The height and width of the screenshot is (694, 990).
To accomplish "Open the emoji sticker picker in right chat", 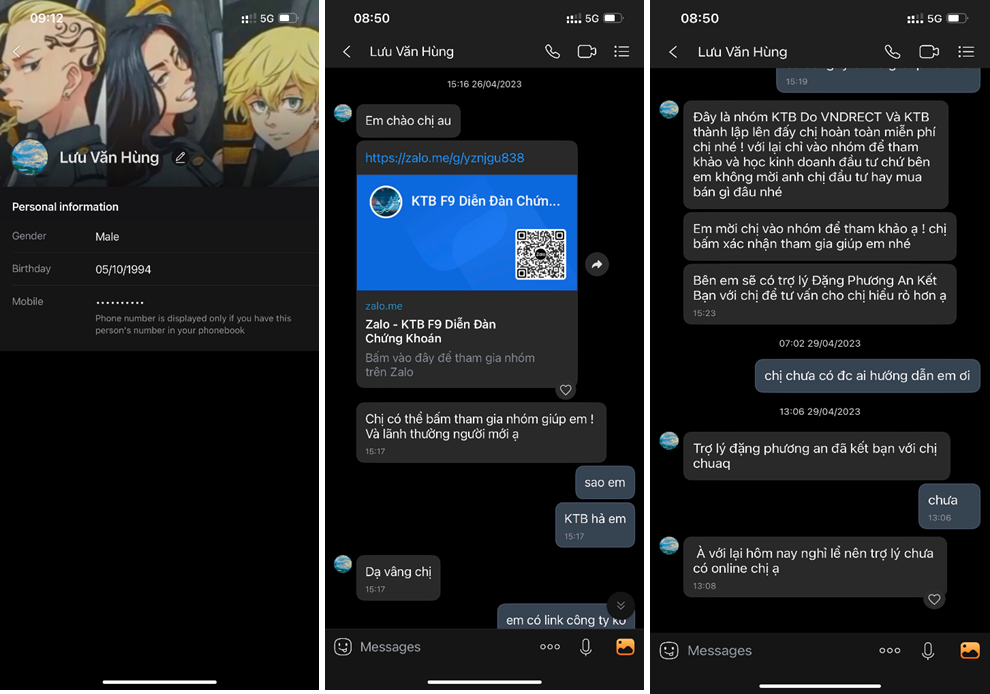I will [x=669, y=650].
